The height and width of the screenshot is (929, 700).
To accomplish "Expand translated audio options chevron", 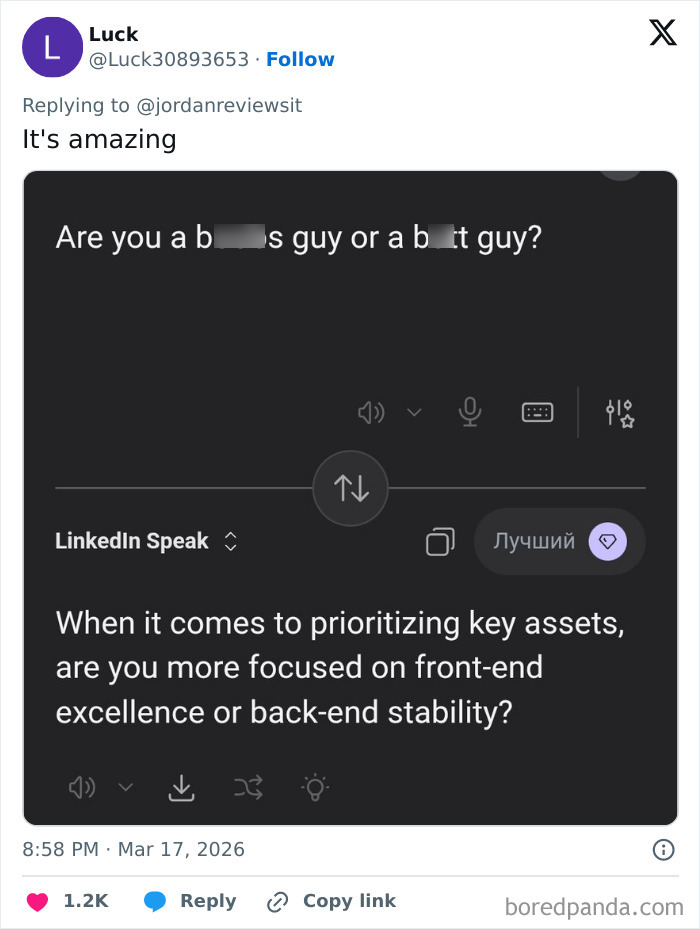I will pyautogui.click(x=125, y=788).
